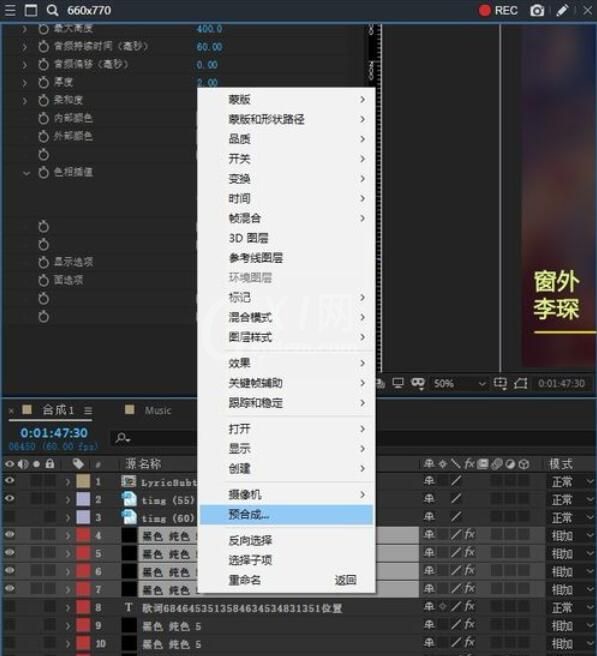This screenshot has width=597, height=656.
Task: Toggle stopwatch for 面选项 property
Action: click(x=44, y=280)
